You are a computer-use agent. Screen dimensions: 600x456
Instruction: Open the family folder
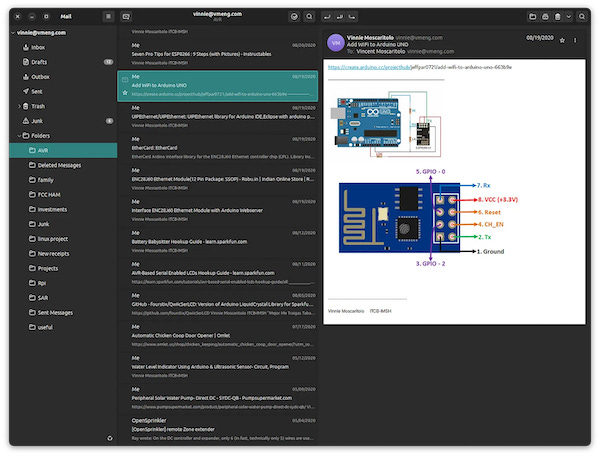[x=63, y=180]
